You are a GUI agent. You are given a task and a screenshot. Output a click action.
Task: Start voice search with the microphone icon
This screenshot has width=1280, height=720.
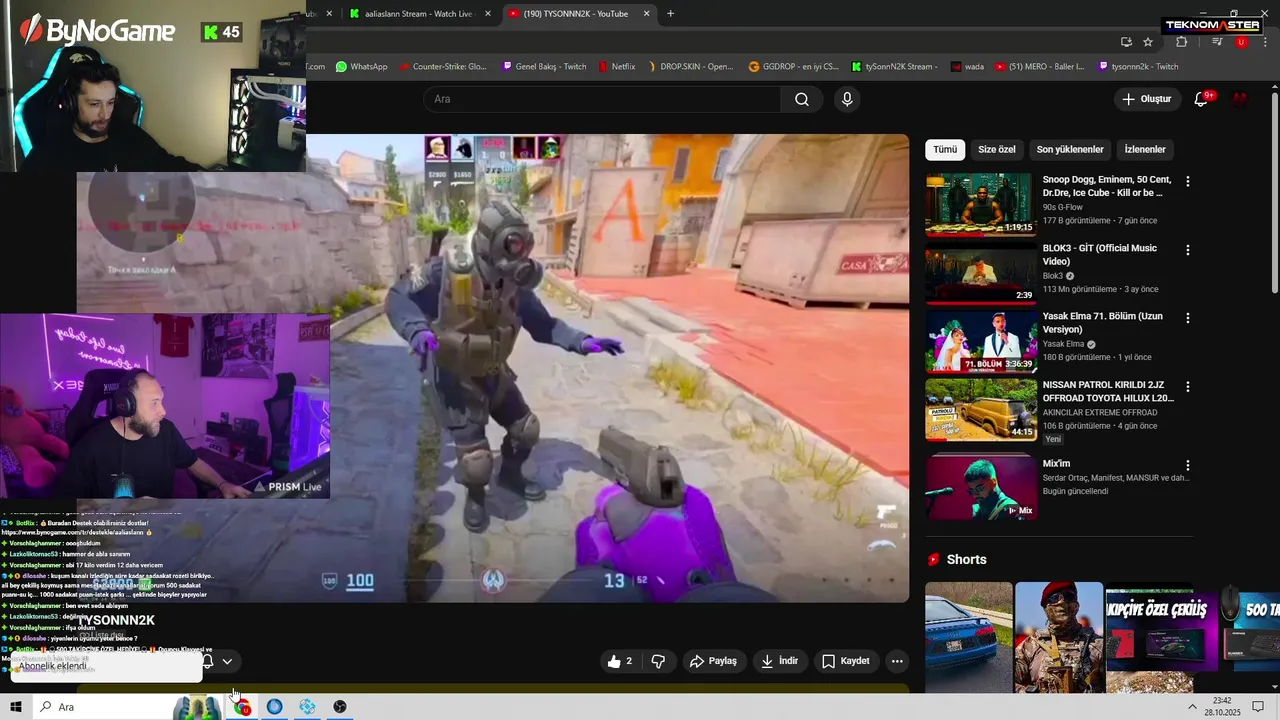click(847, 99)
